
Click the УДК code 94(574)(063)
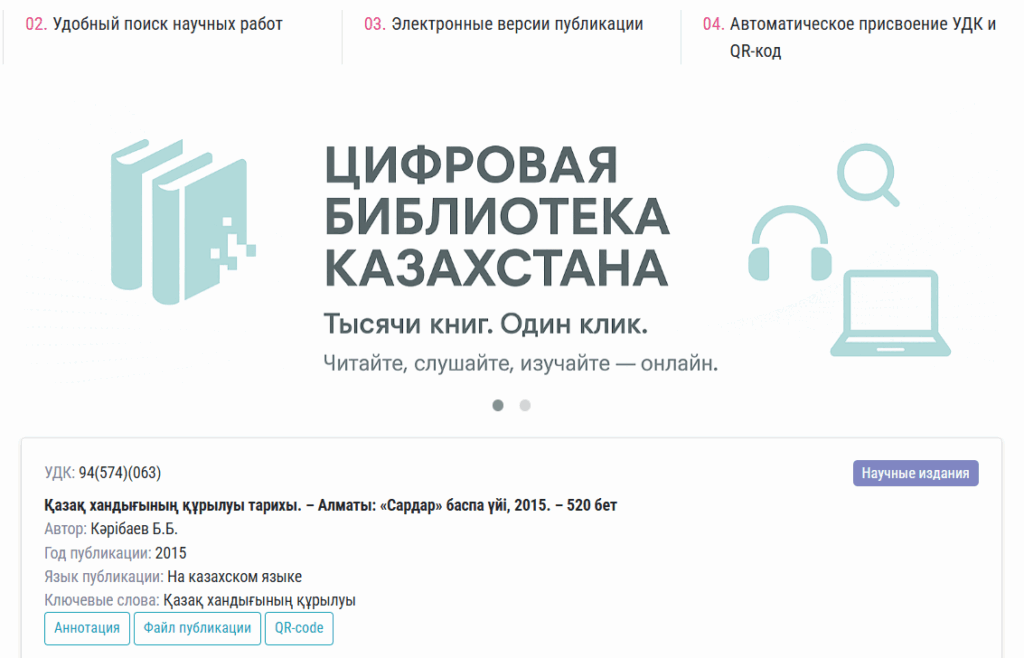[120, 473]
